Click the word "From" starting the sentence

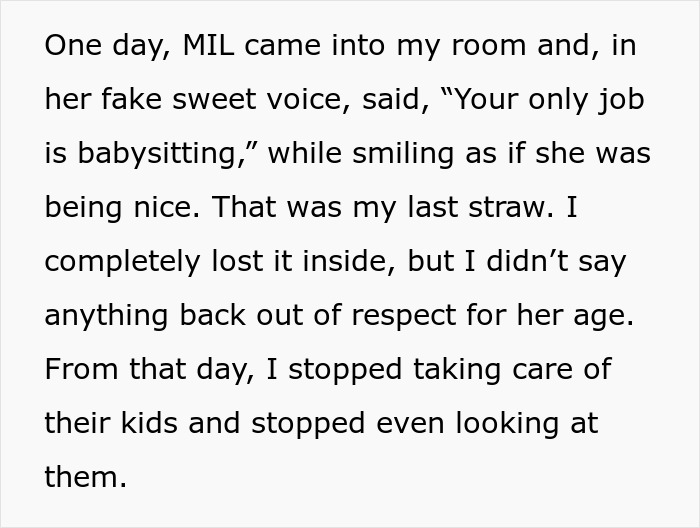(82, 368)
